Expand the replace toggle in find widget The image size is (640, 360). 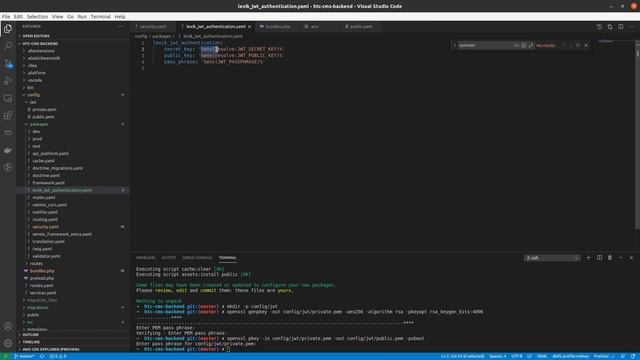pos(455,45)
